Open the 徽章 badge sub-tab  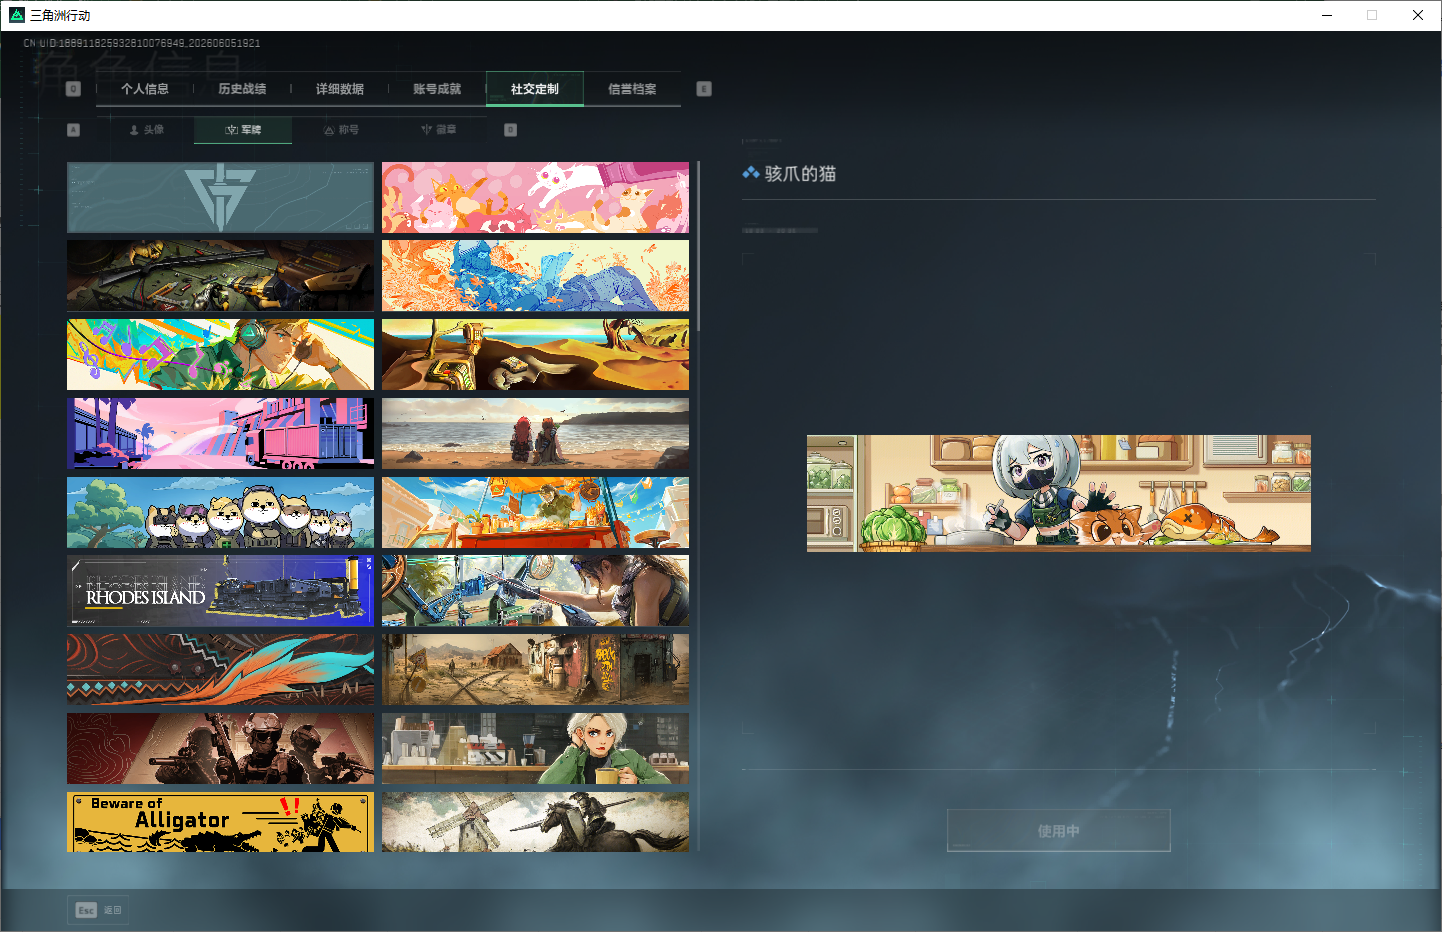click(x=438, y=130)
